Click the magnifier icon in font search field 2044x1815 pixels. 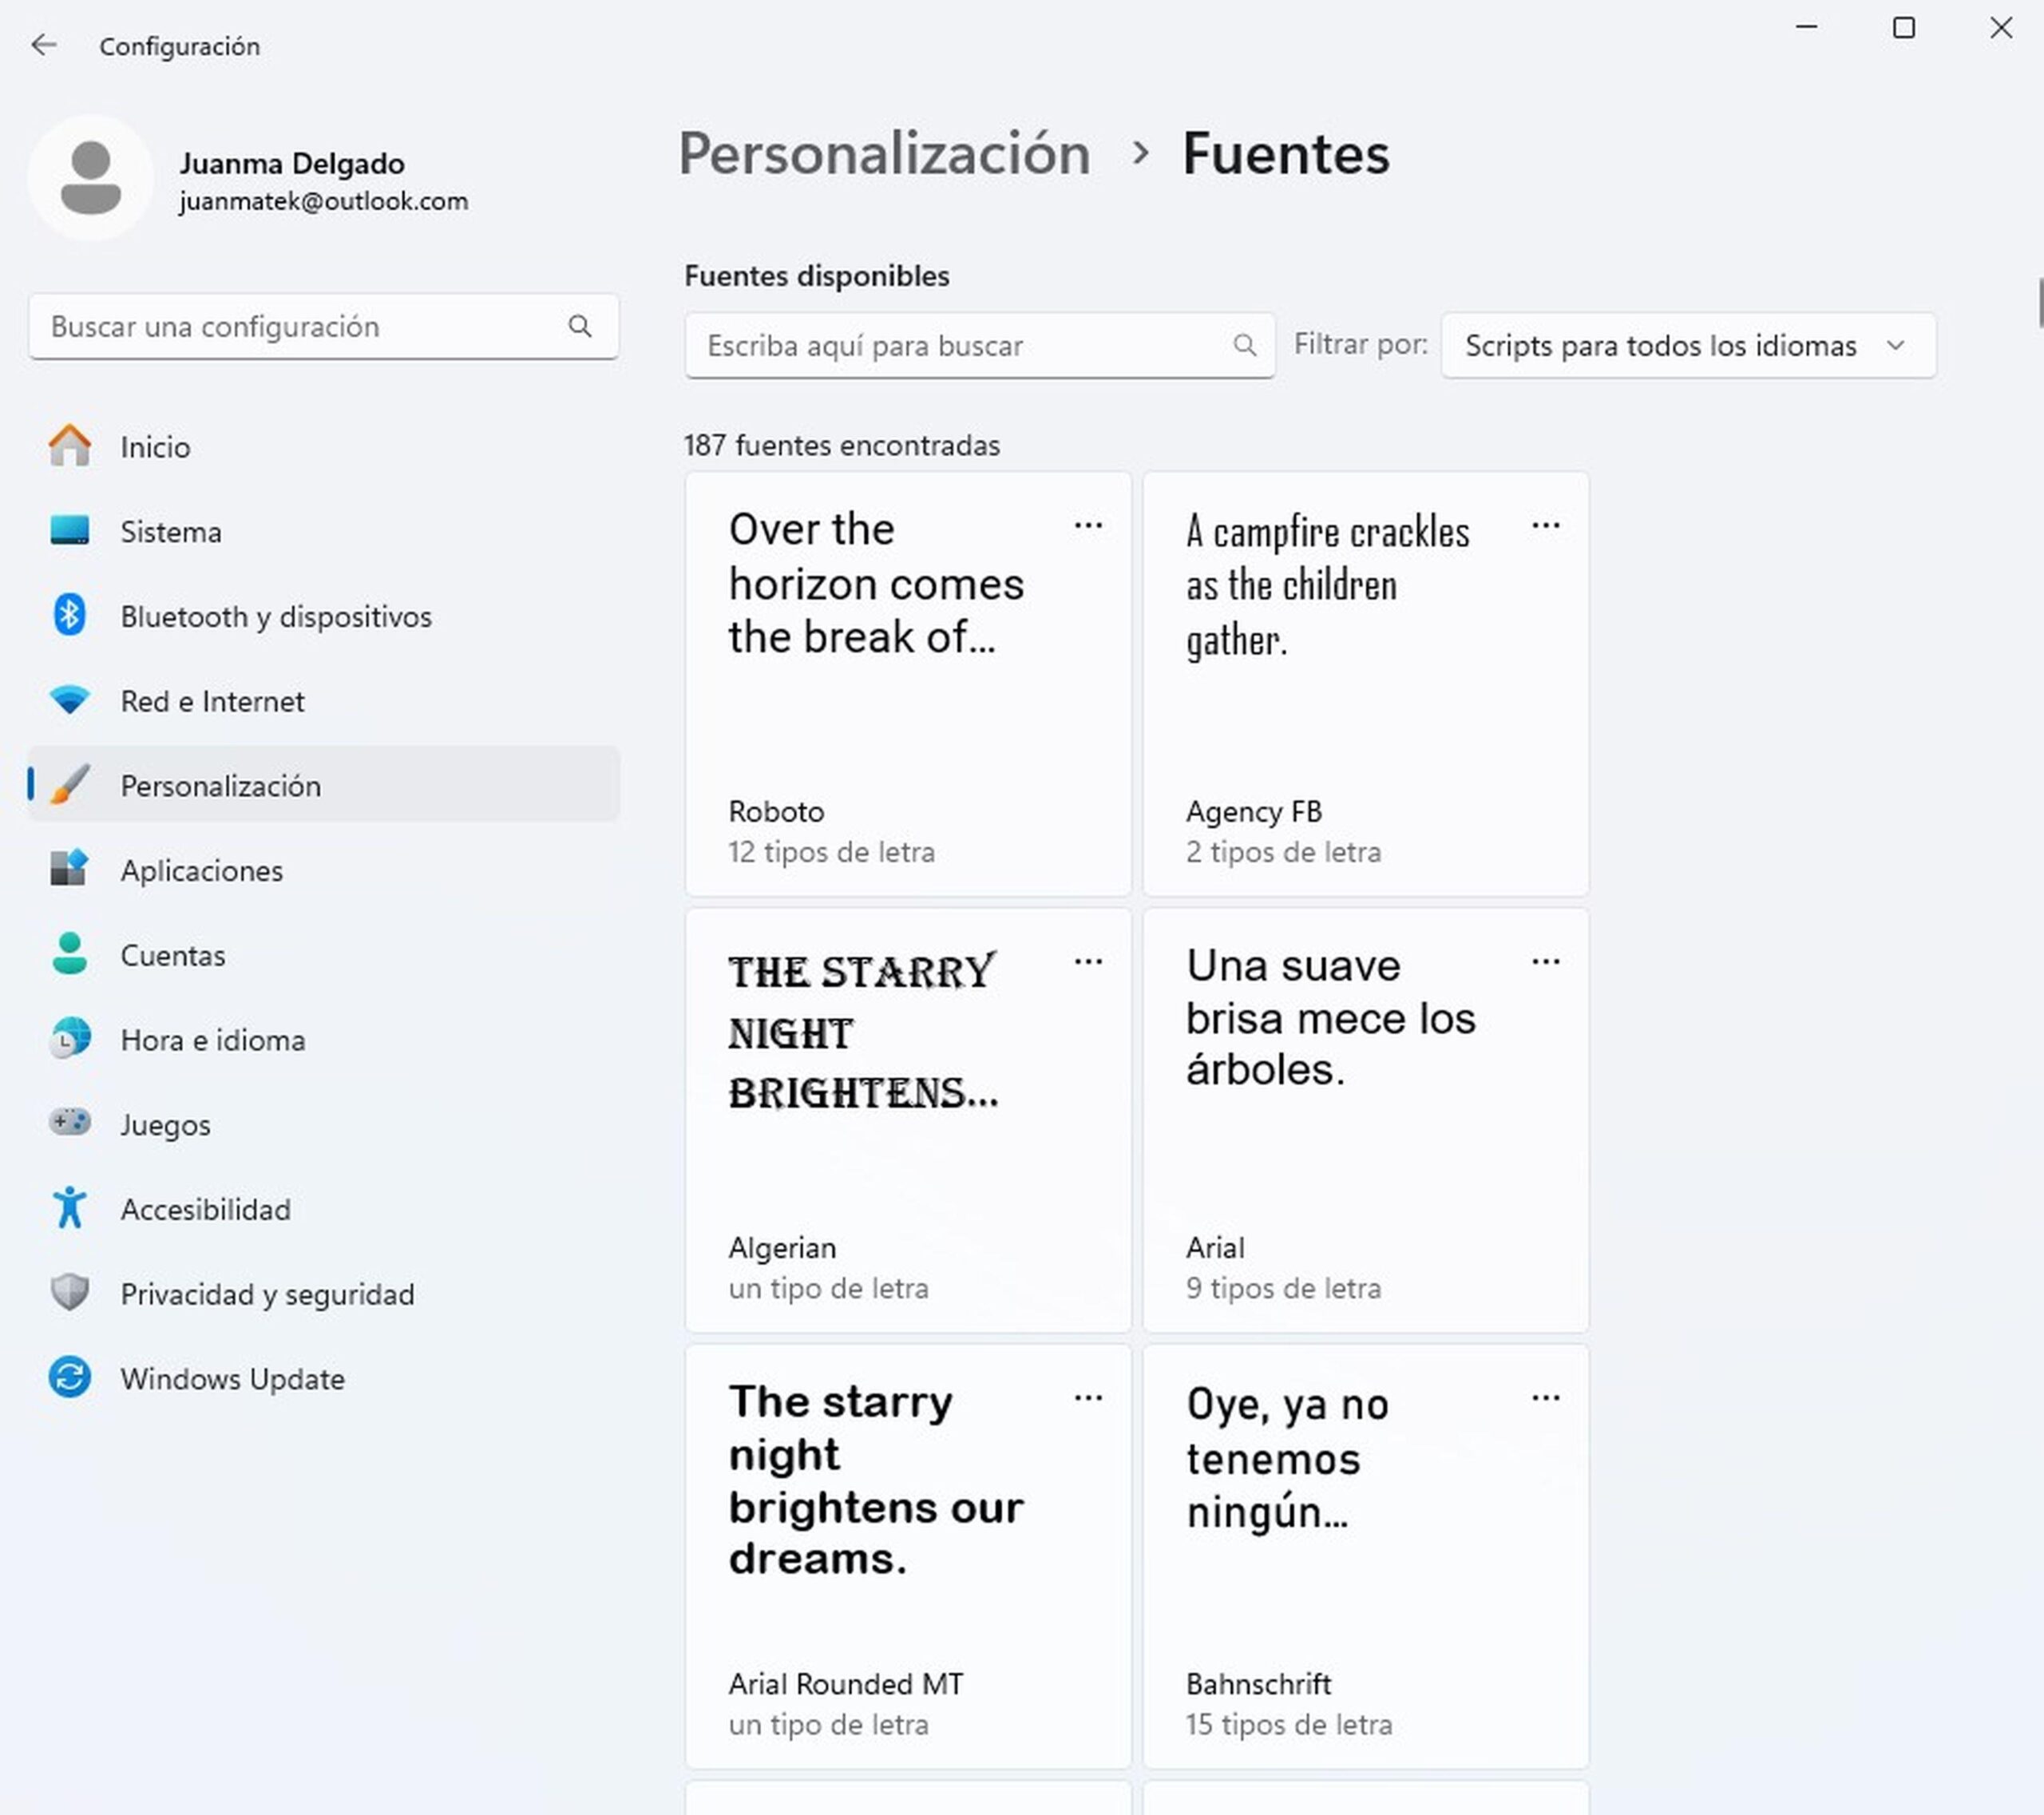1244,346
